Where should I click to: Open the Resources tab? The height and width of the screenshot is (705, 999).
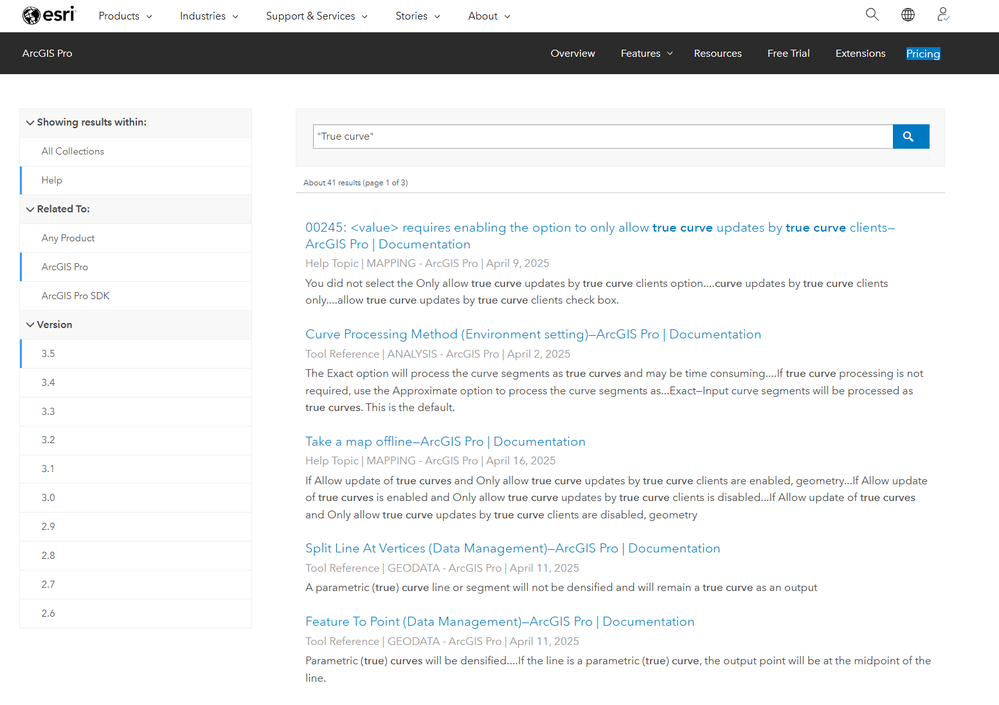717,53
